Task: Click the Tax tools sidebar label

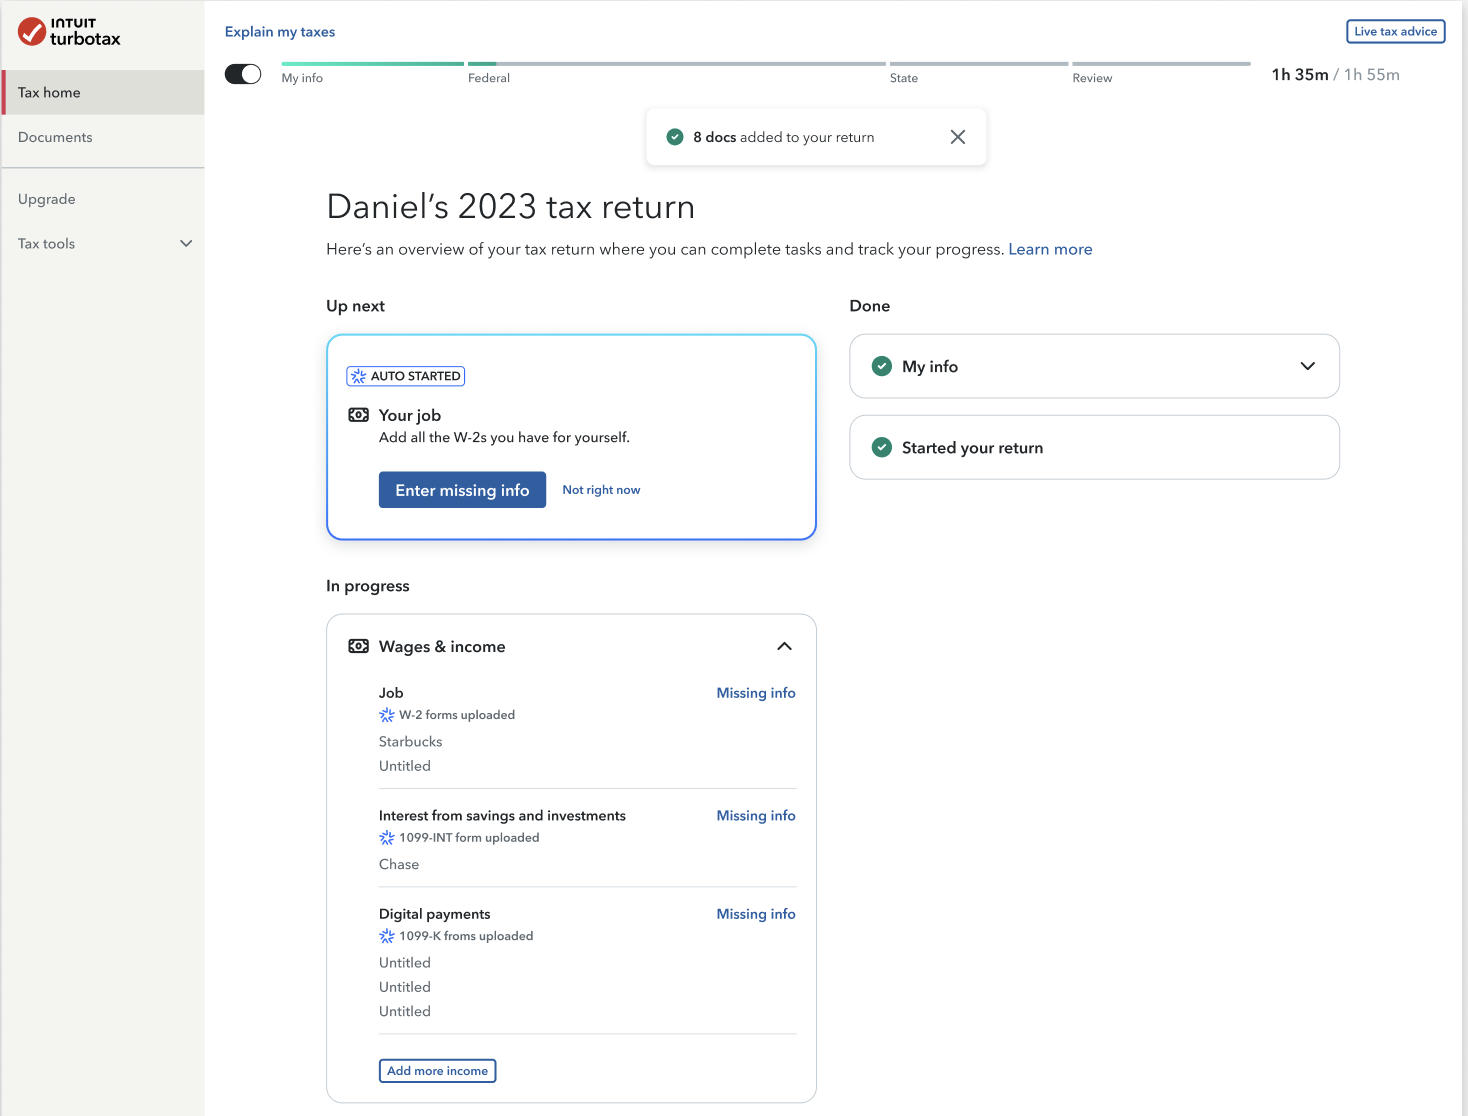Action: click(x=46, y=243)
